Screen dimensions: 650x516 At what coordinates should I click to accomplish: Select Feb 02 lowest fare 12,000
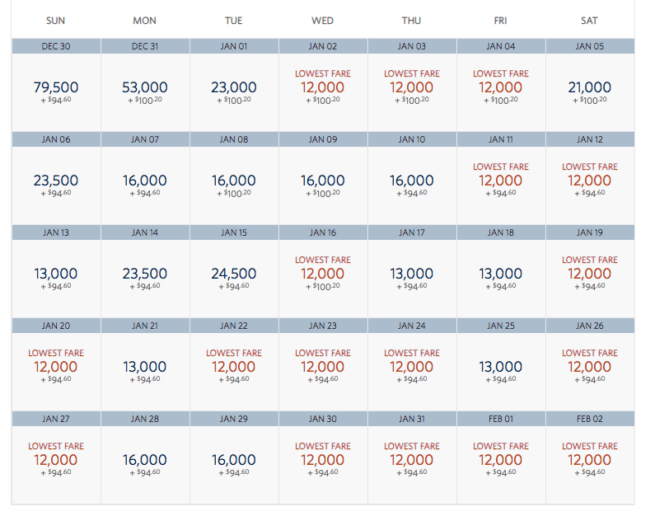[589, 465]
